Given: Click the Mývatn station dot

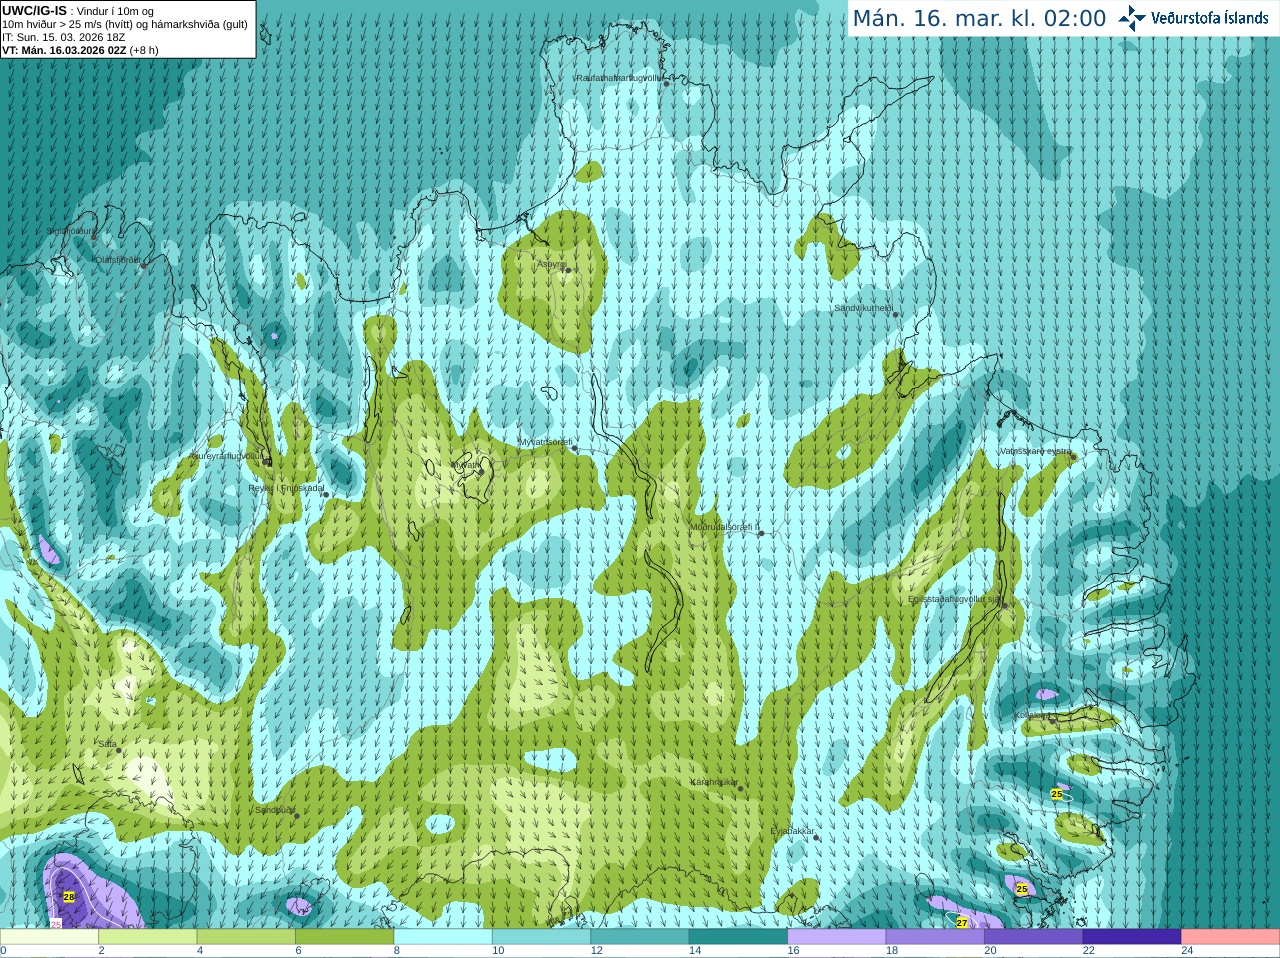Looking at the screenshot, I should click(481, 471).
